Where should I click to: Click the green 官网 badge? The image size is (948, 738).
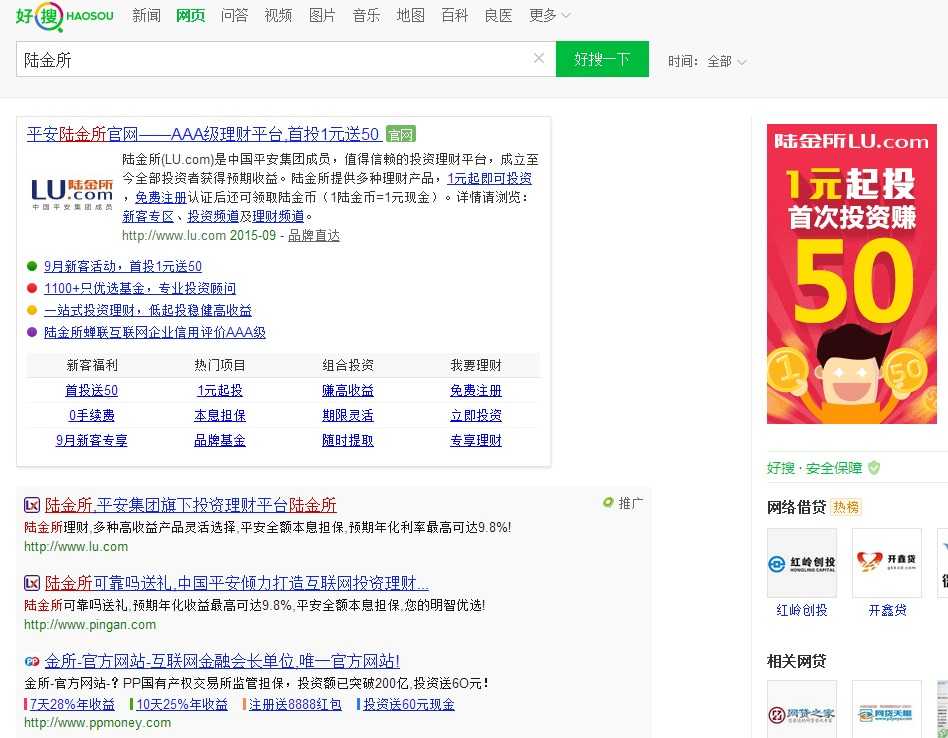[x=400, y=135]
